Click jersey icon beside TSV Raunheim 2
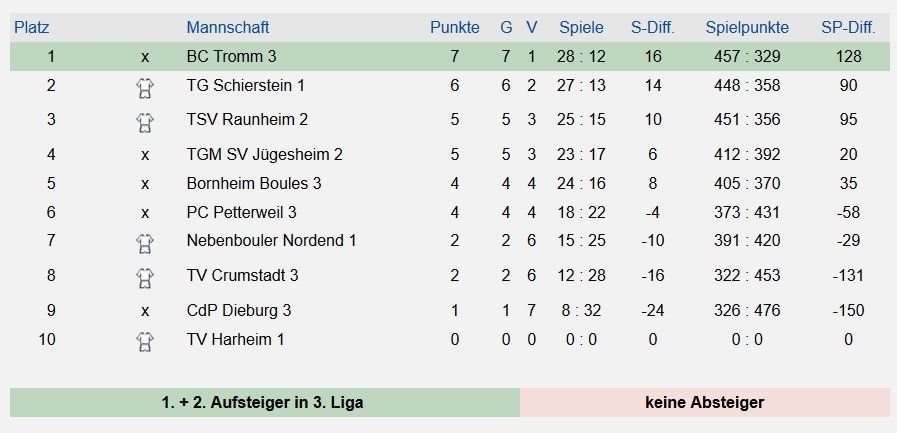This screenshot has height=433, width=897. point(145,122)
